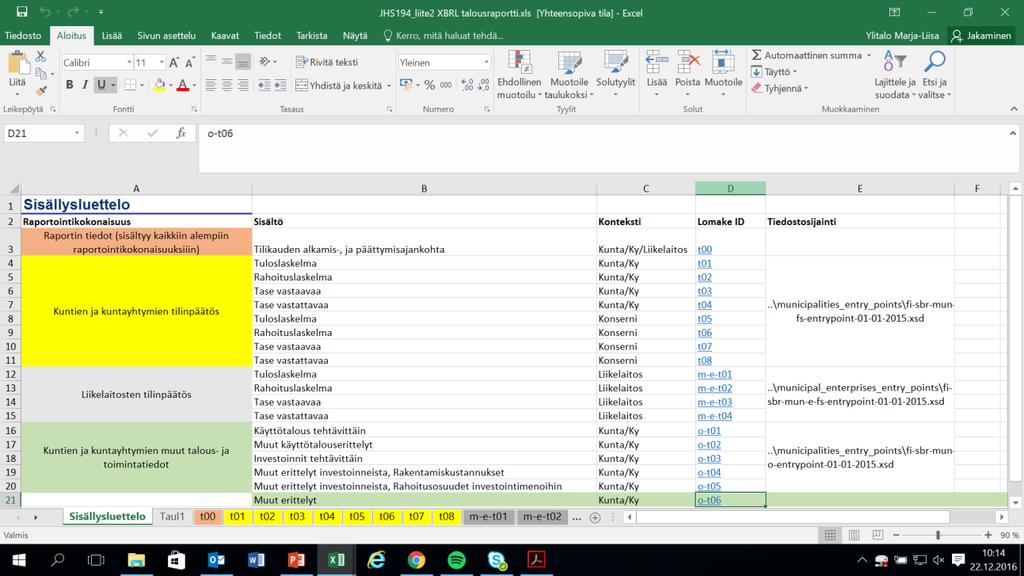Open Merge and Center (Yhdistä ja keskitä) dropdown arrow
Screen dimensions: 1024x576
[x=389, y=86]
